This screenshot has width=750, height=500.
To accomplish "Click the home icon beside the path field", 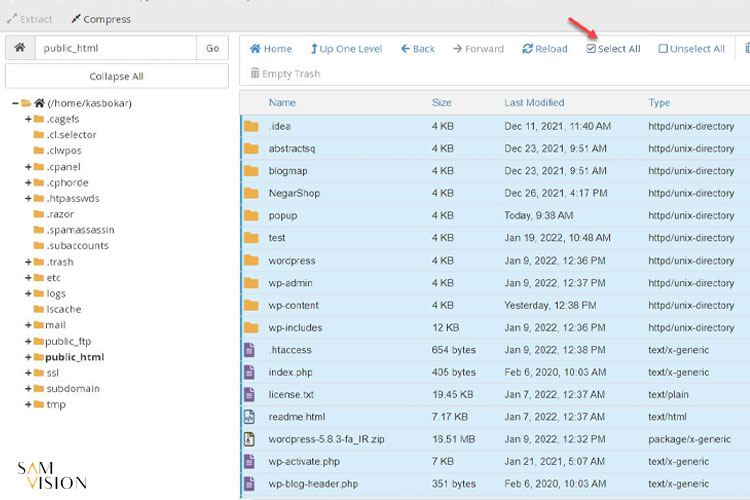I will click(19, 48).
